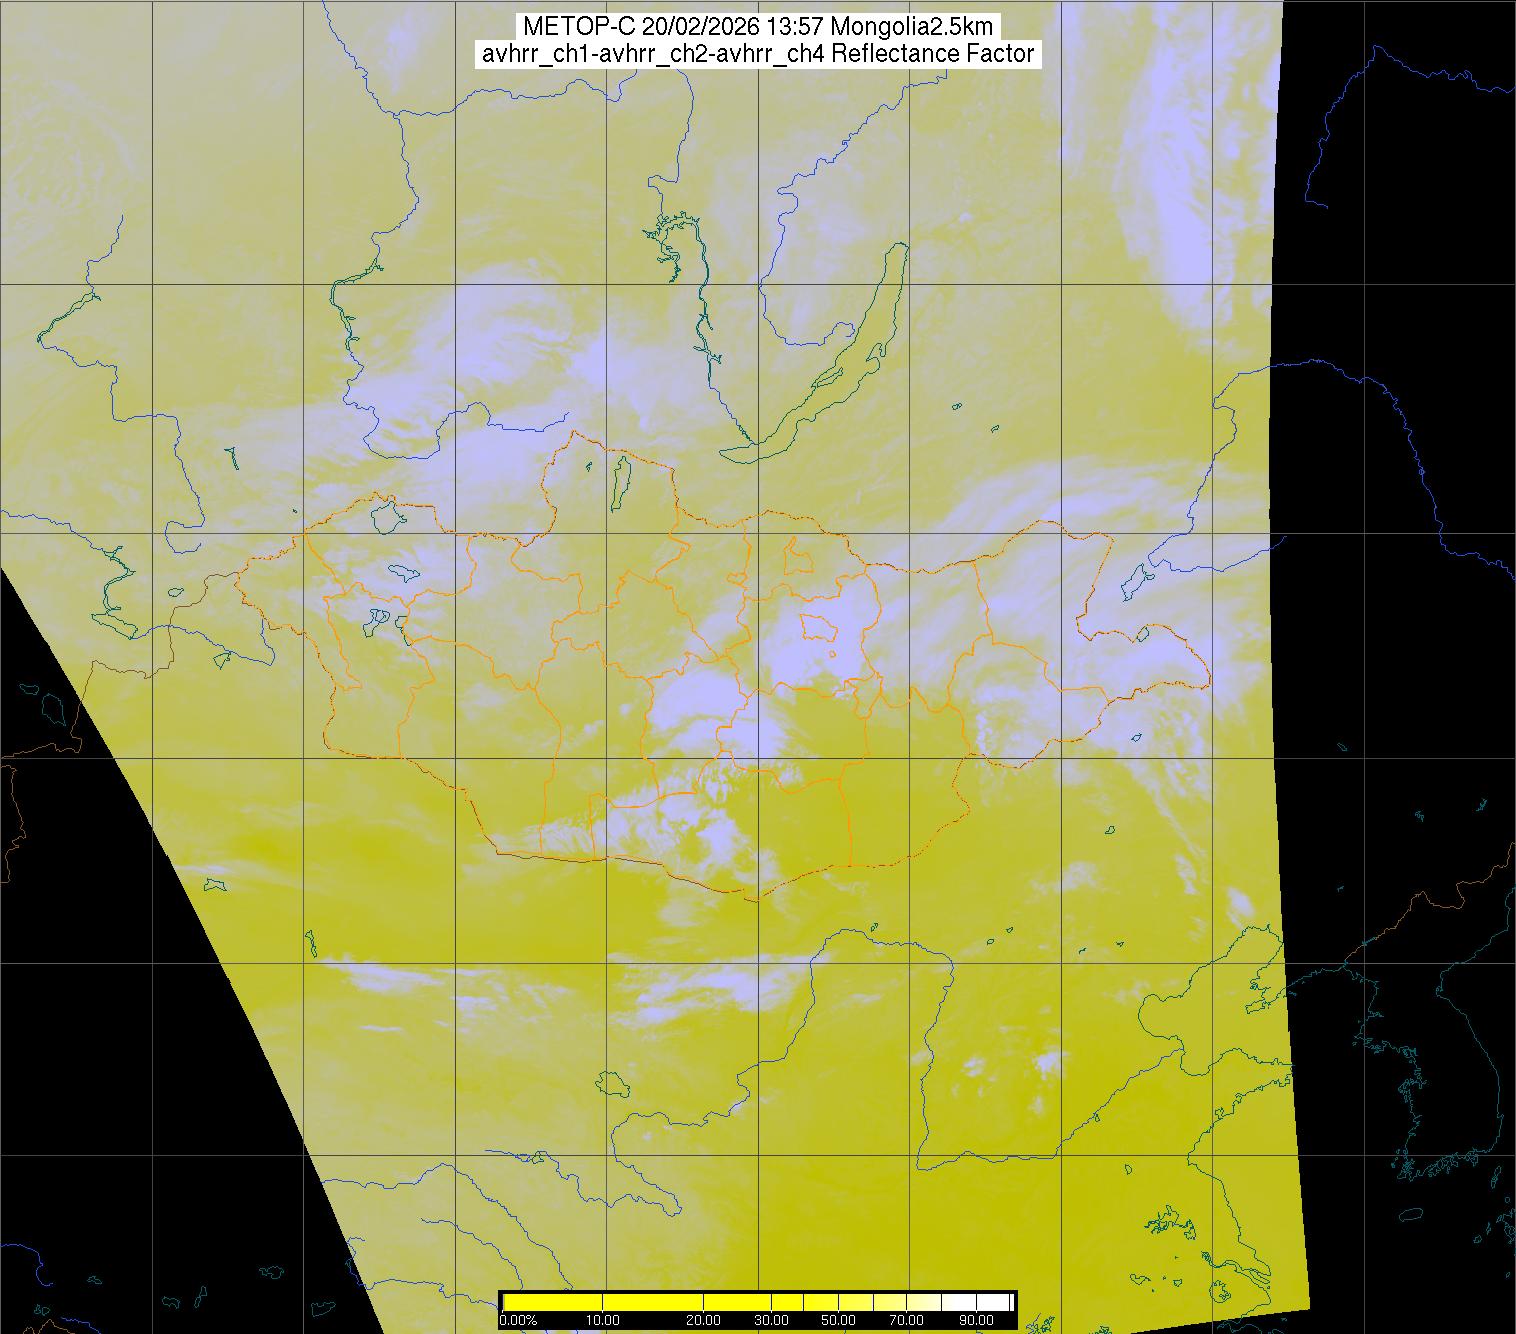1516x1334 pixels.
Task: Choose the 70.00 value on the colorbar
Action: [x=906, y=1321]
